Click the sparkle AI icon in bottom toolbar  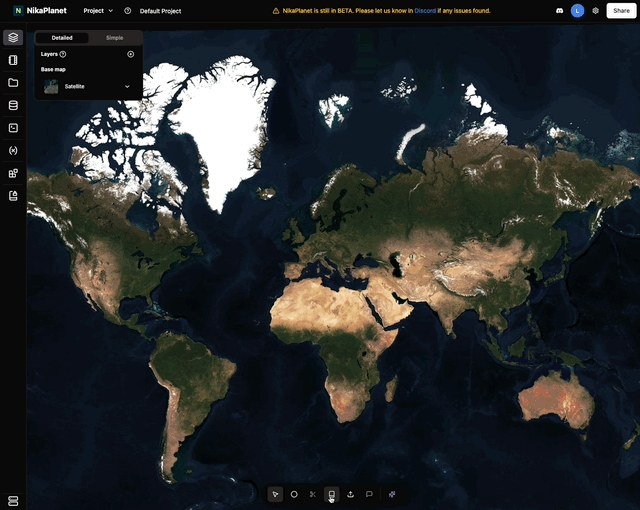pyautogui.click(x=392, y=494)
